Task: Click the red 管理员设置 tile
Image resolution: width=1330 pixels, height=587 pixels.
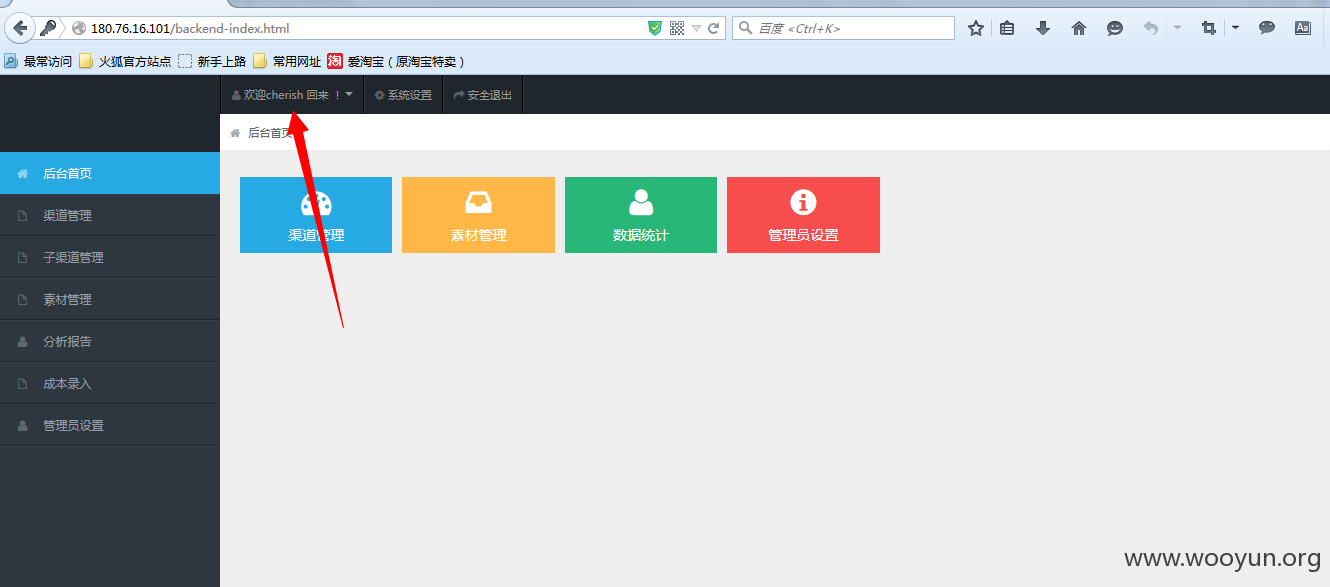Action: [x=803, y=215]
